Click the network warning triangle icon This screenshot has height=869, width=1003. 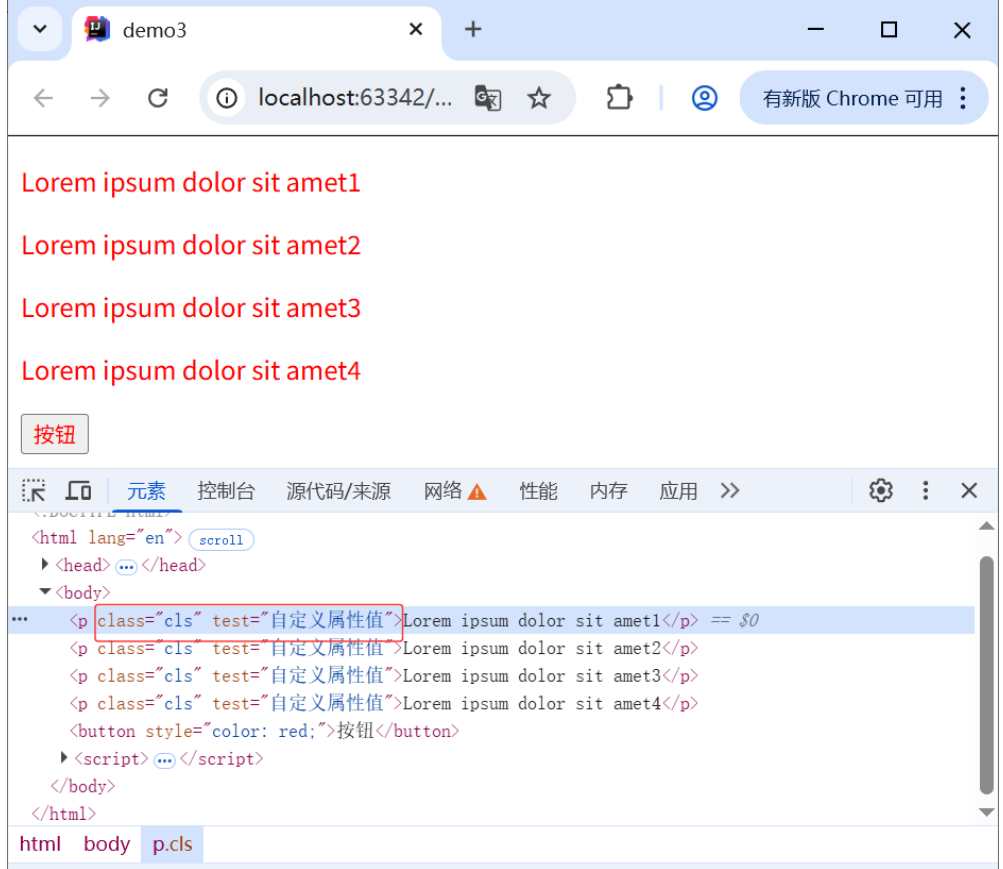(477, 492)
